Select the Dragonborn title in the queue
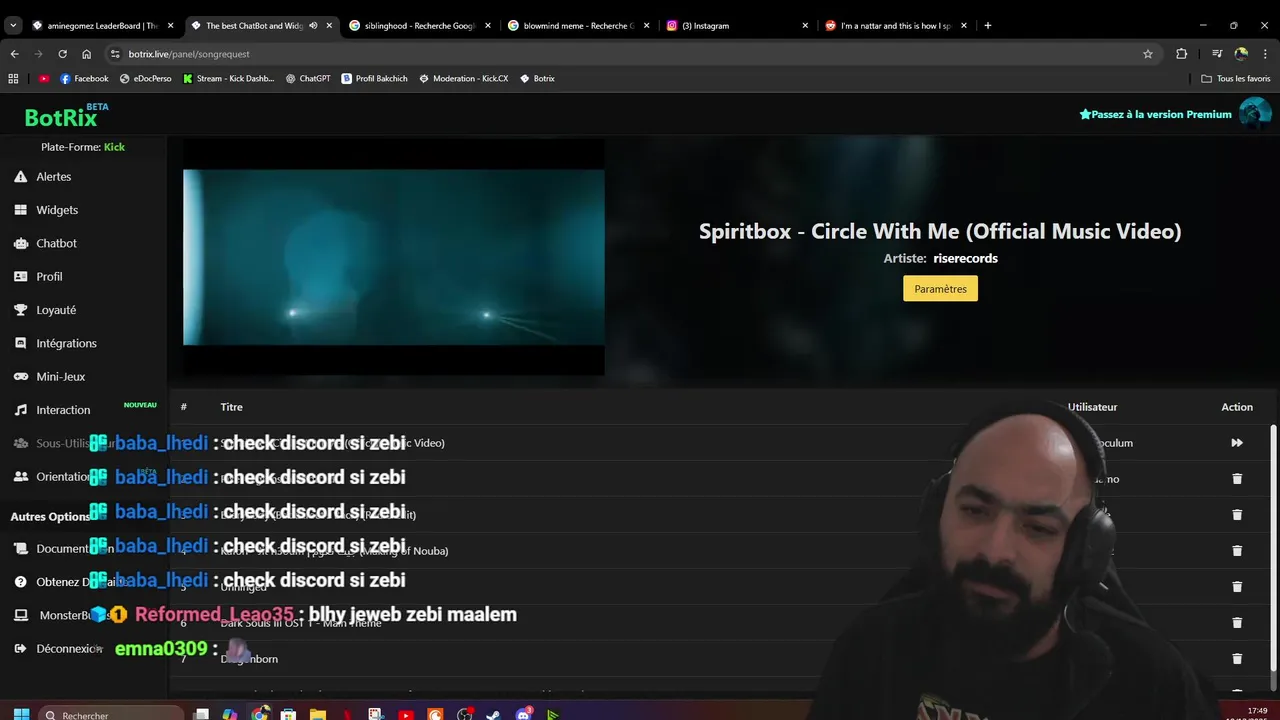 pyautogui.click(x=249, y=659)
